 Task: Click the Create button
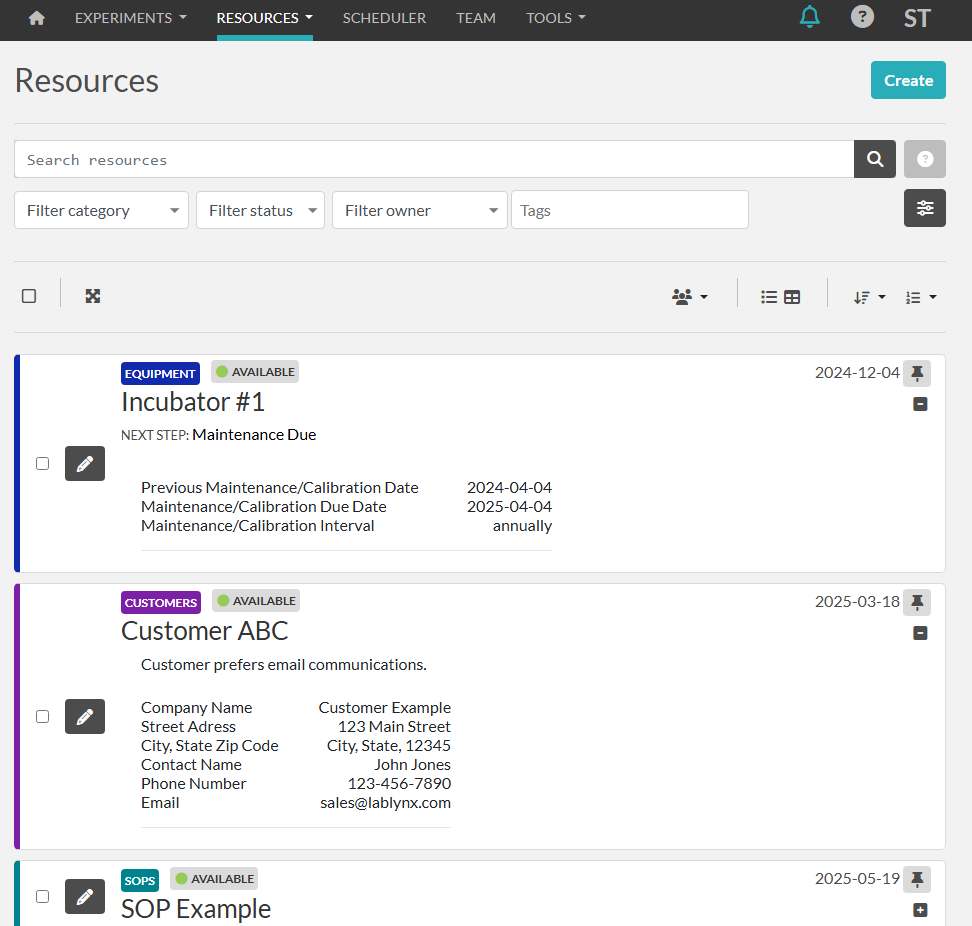(908, 80)
